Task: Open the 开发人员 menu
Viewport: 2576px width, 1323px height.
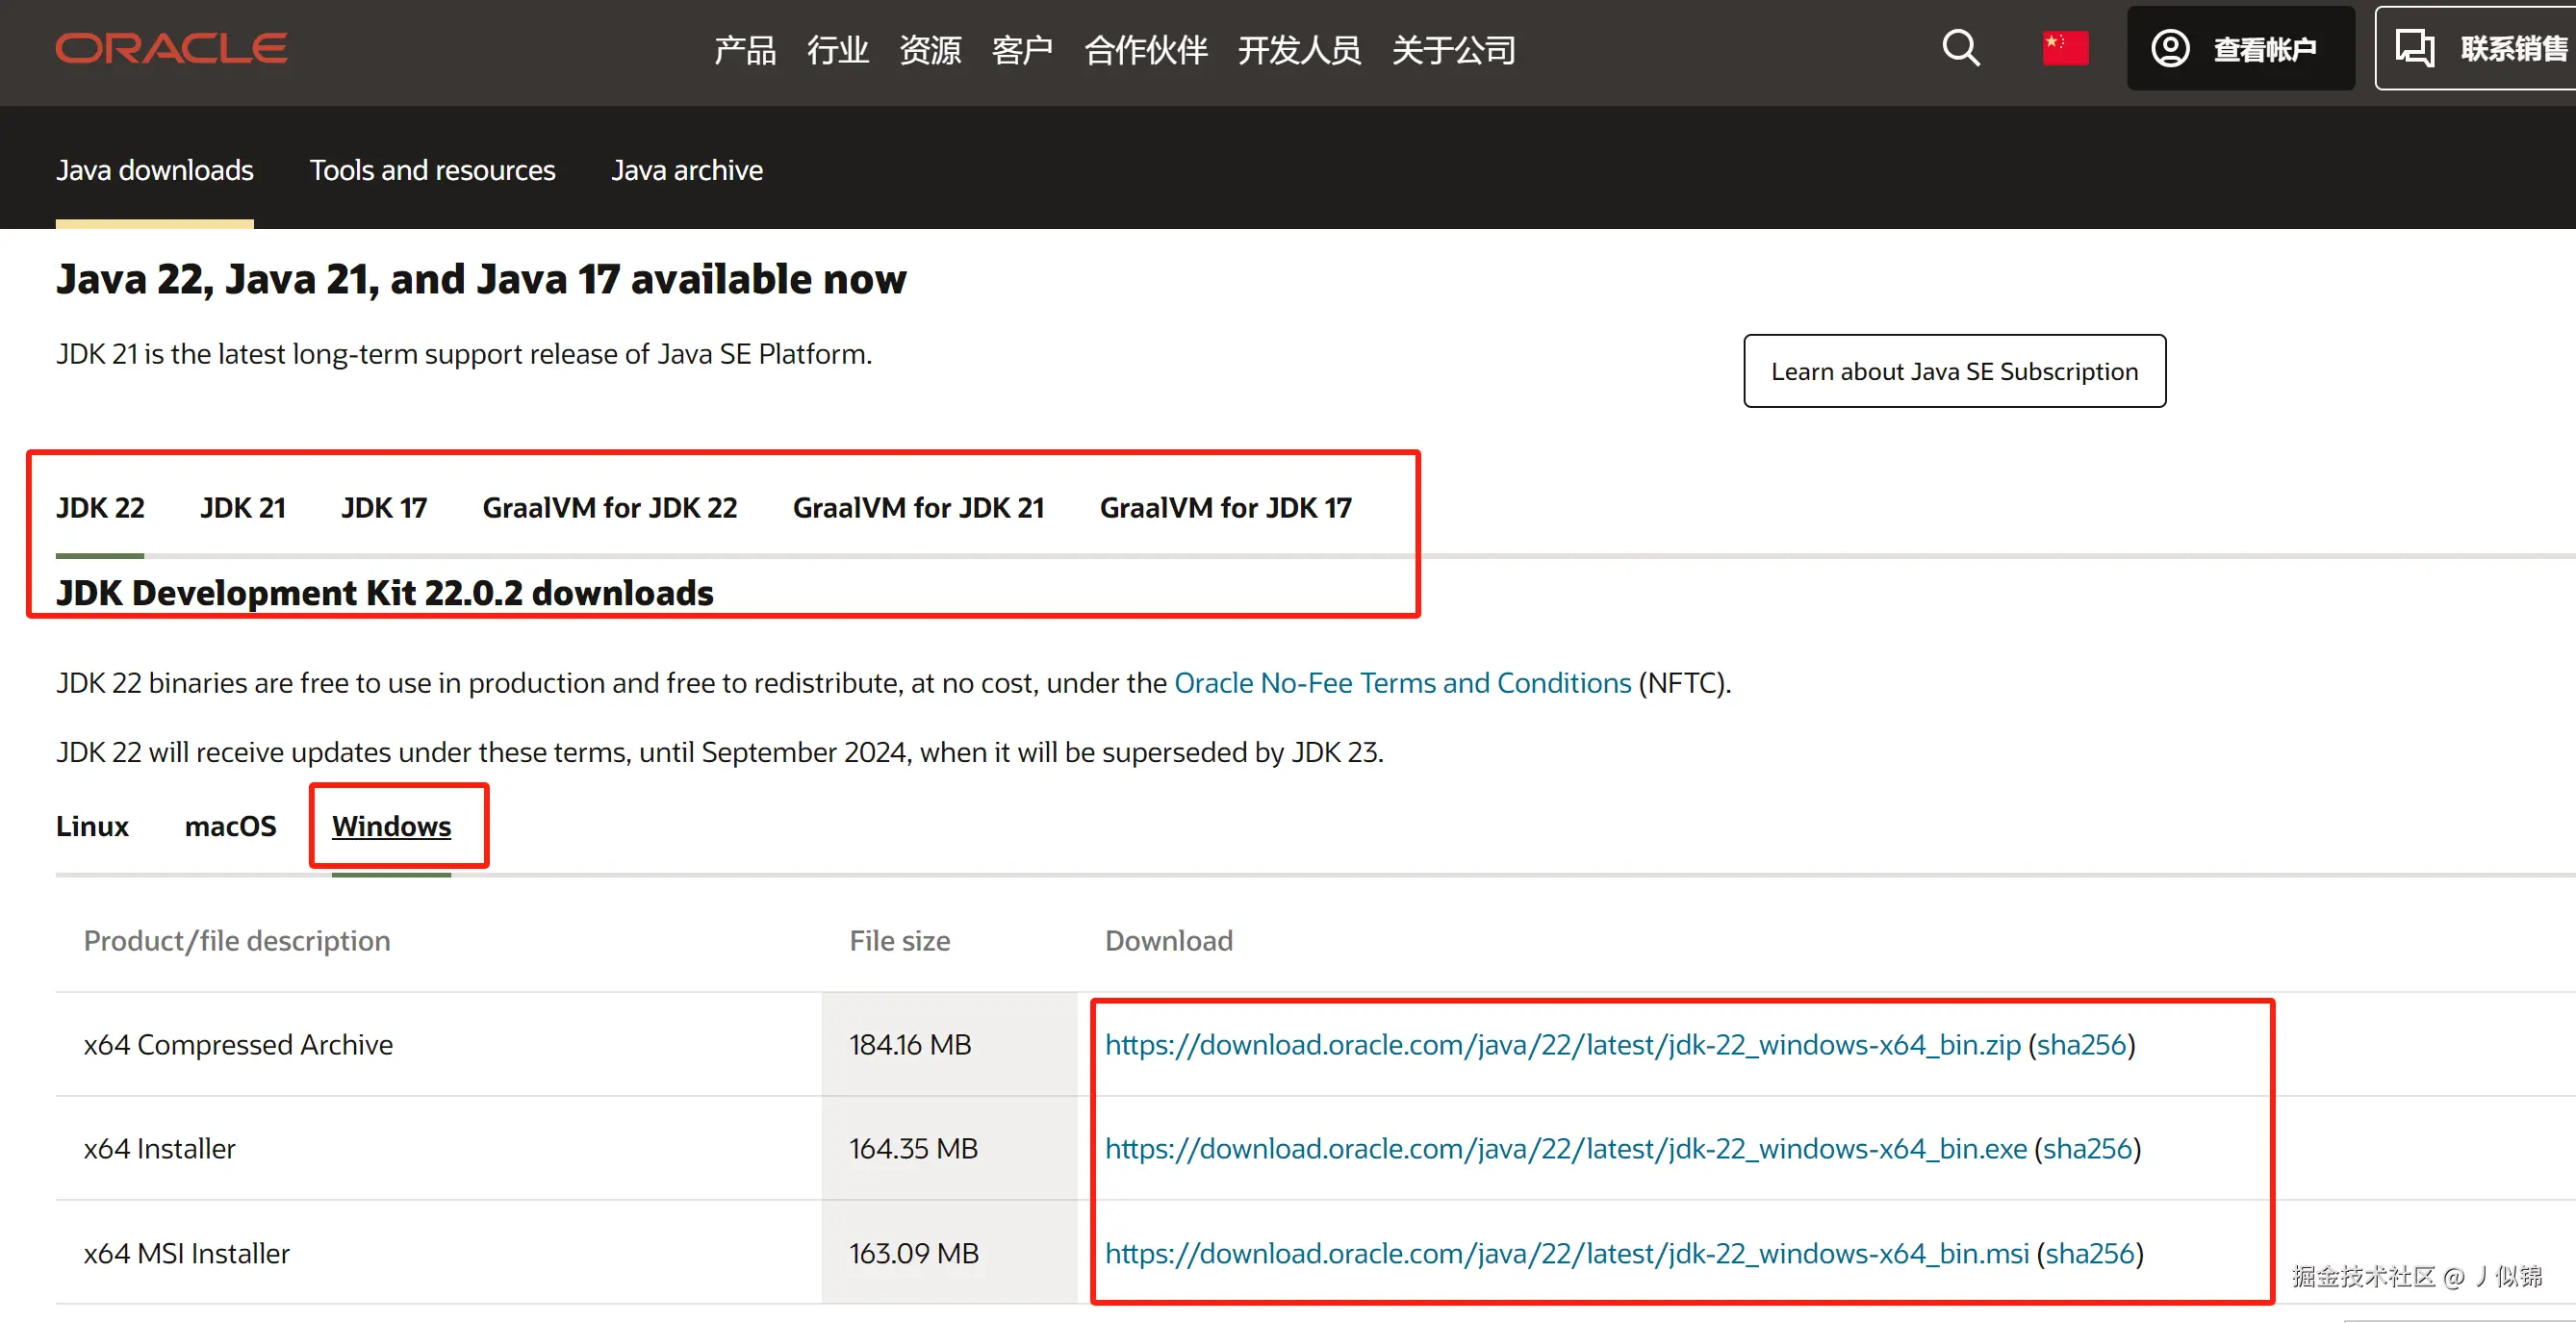Action: [1299, 50]
